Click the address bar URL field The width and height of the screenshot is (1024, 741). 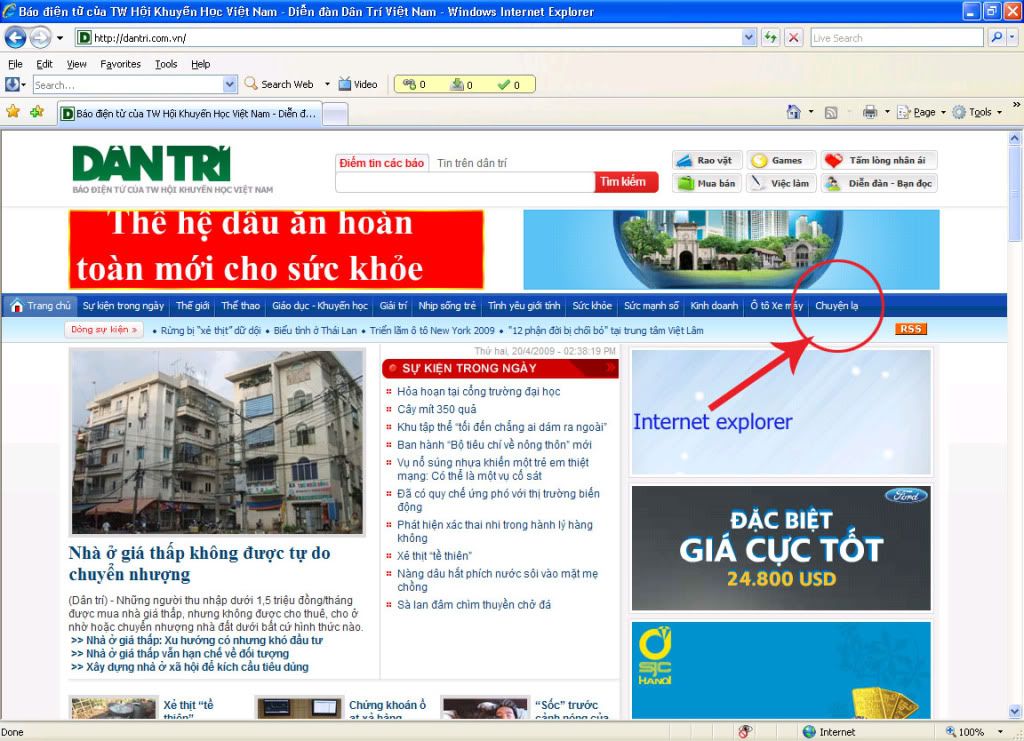(415, 38)
